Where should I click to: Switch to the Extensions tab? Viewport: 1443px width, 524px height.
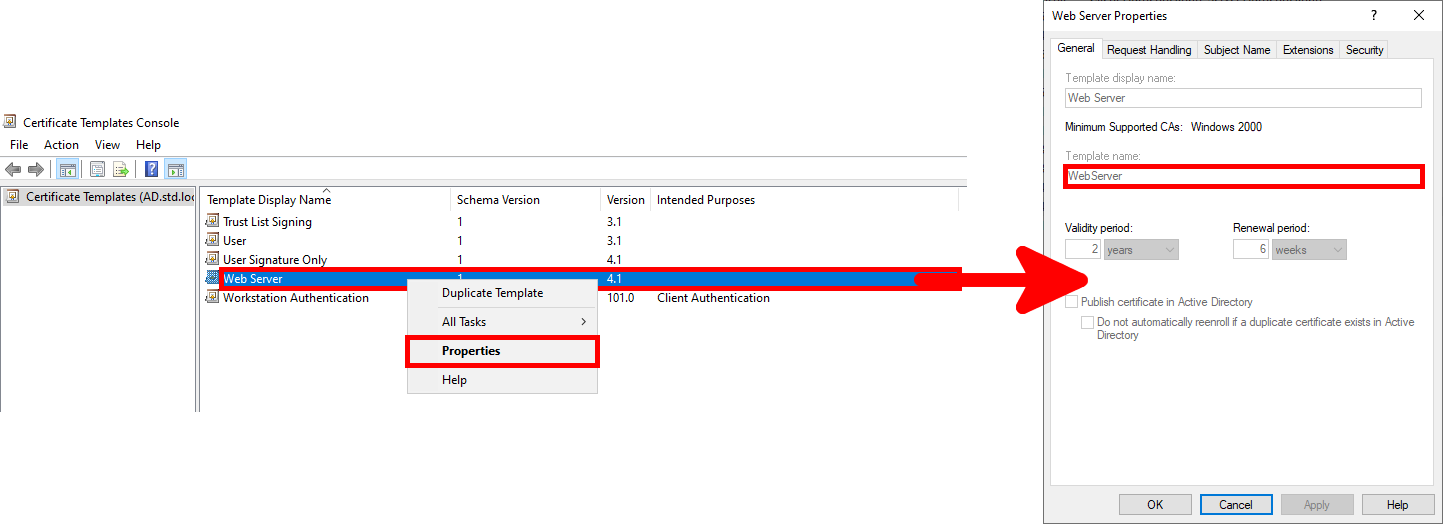[x=1308, y=50]
